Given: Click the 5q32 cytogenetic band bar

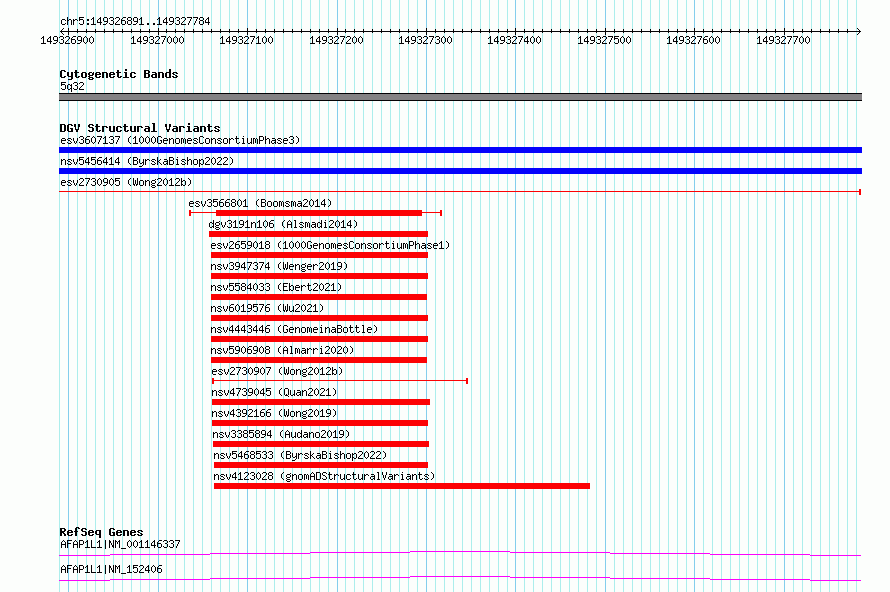Looking at the screenshot, I should 460,97.
